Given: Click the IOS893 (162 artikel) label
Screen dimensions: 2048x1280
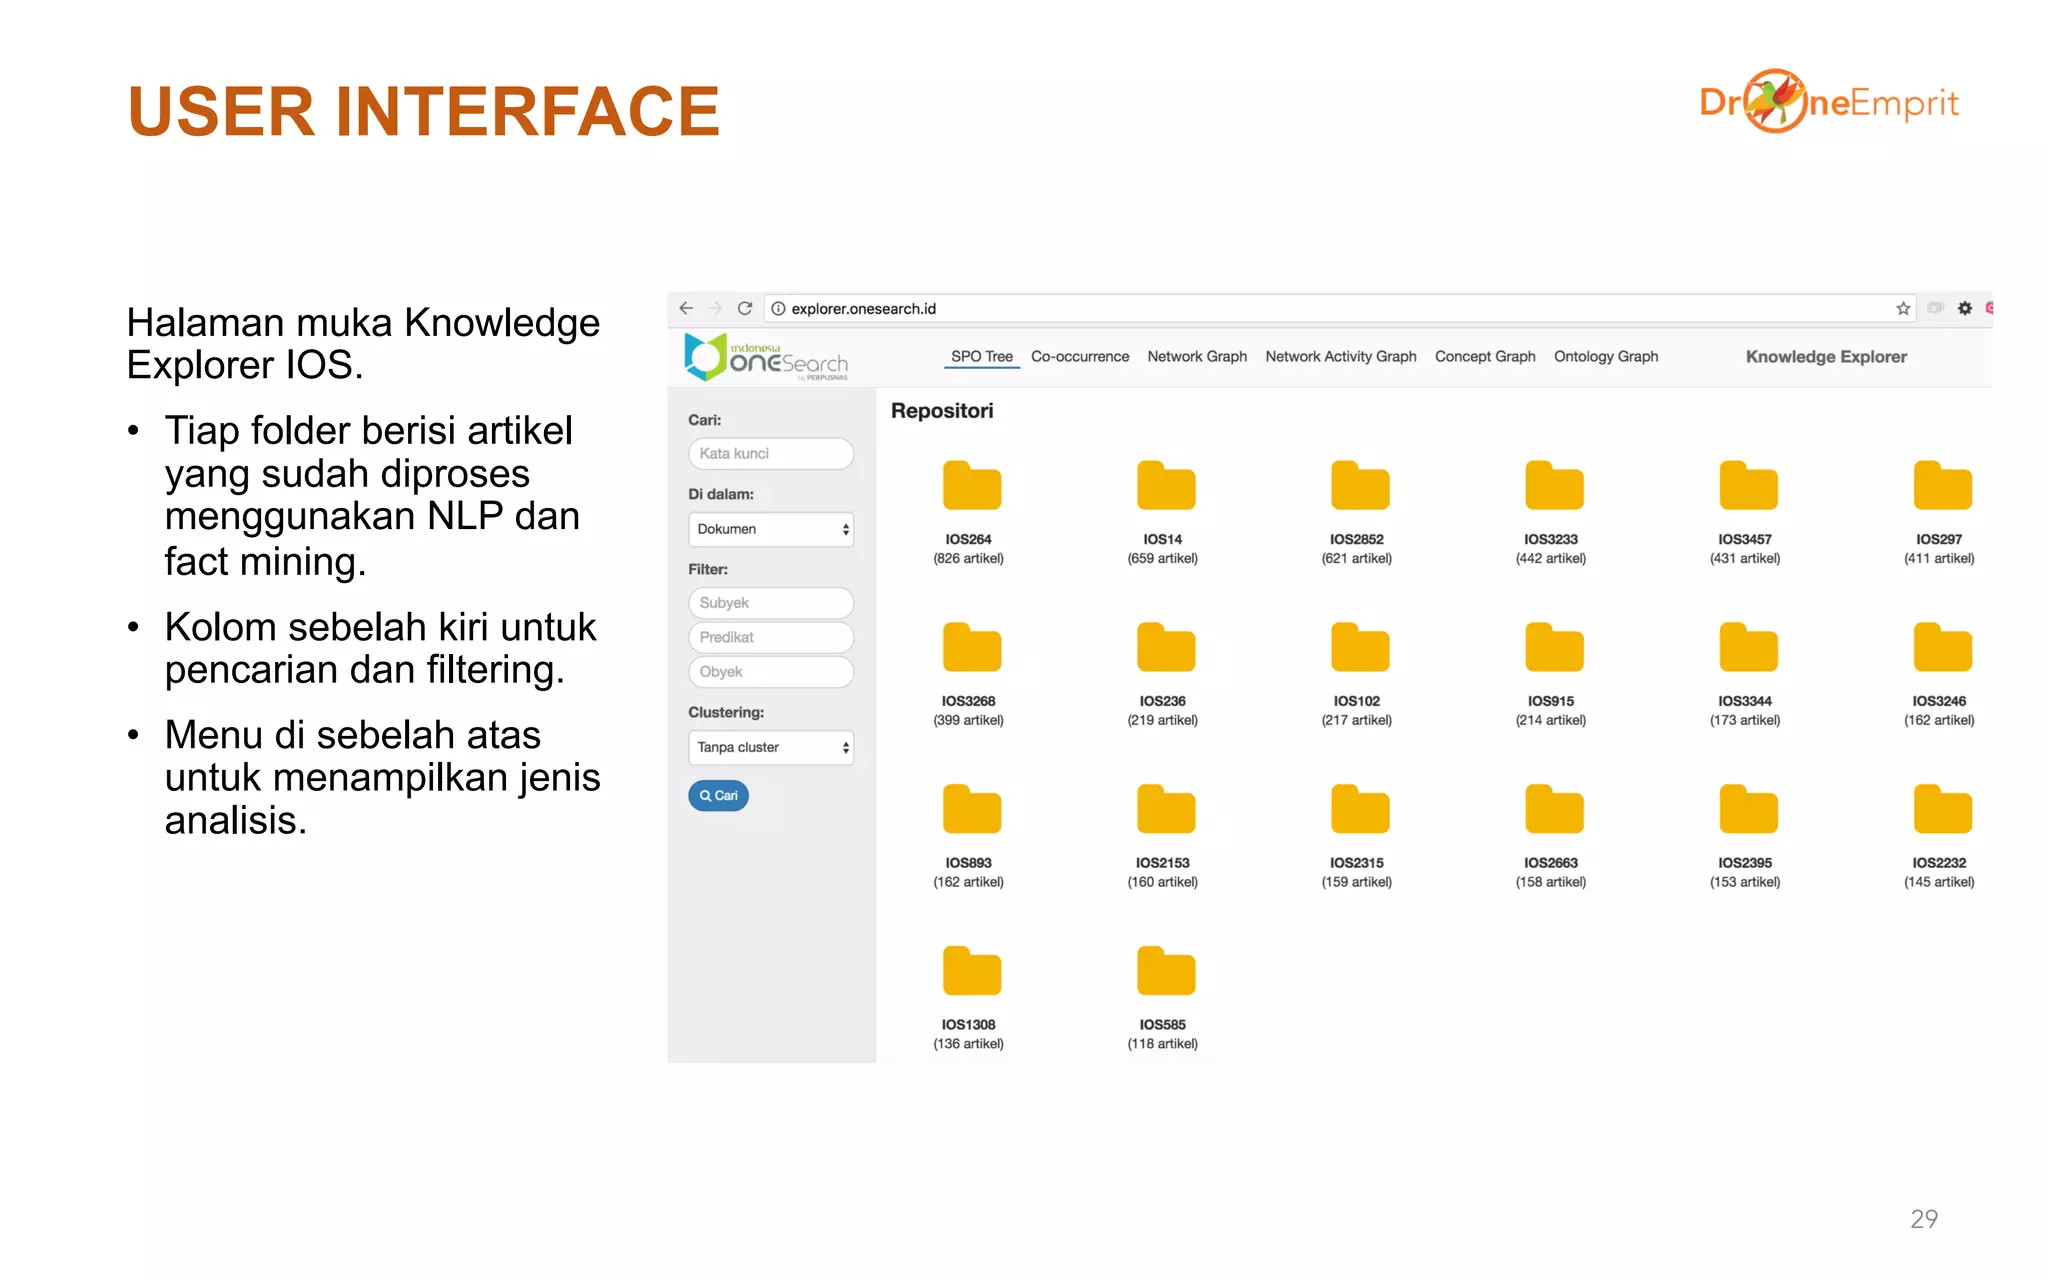Looking at the screenshot, I should (x=968, y=873).
